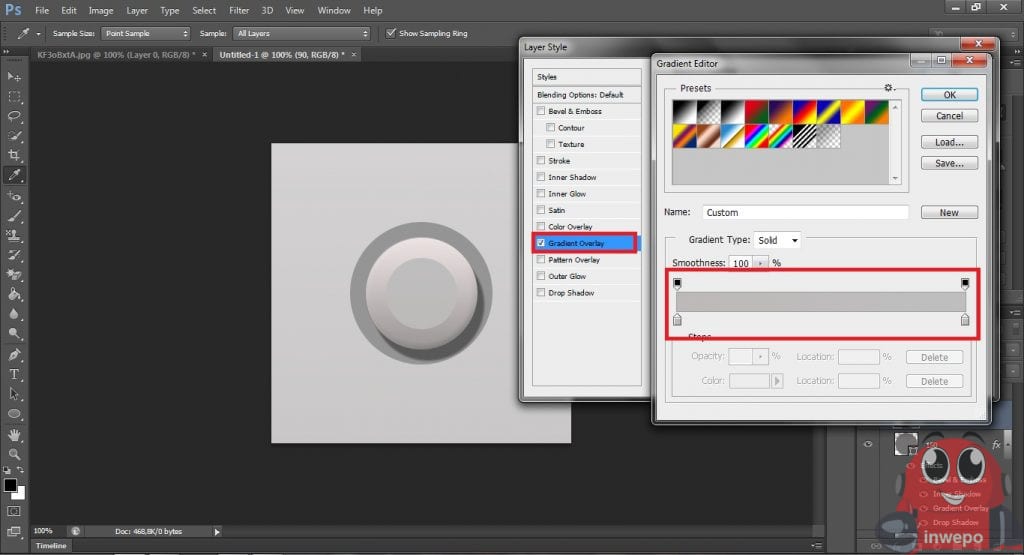Expand the Smoothness value arrow

761,263
